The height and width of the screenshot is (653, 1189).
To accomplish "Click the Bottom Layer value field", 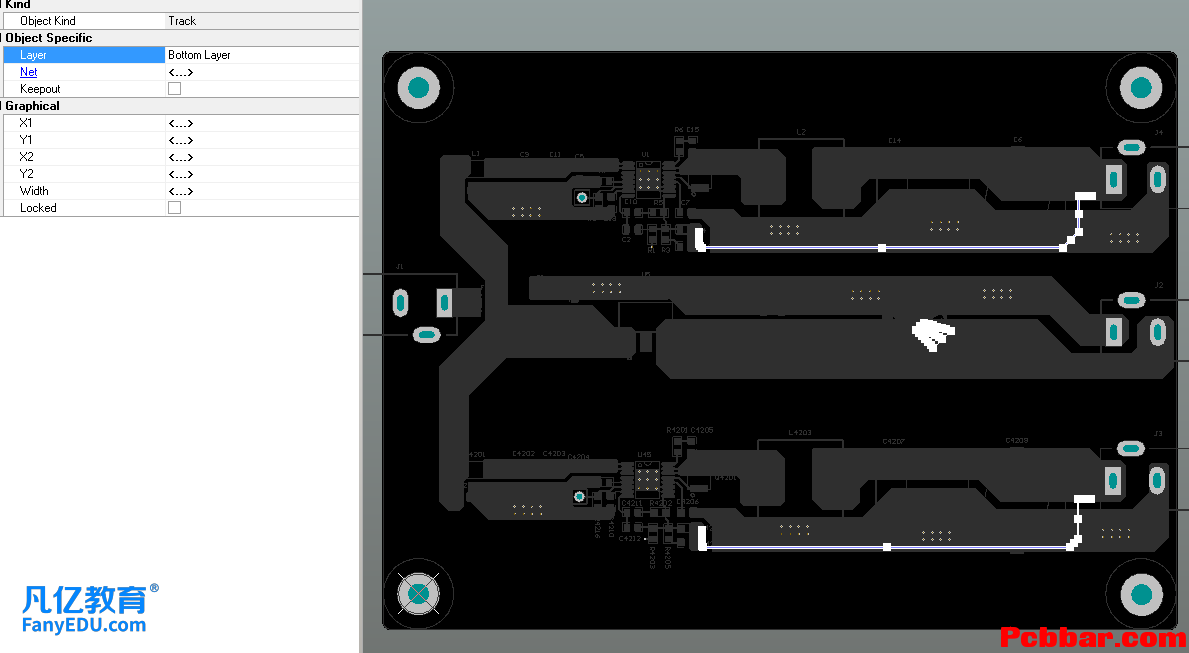I will (x=262, y=55).
